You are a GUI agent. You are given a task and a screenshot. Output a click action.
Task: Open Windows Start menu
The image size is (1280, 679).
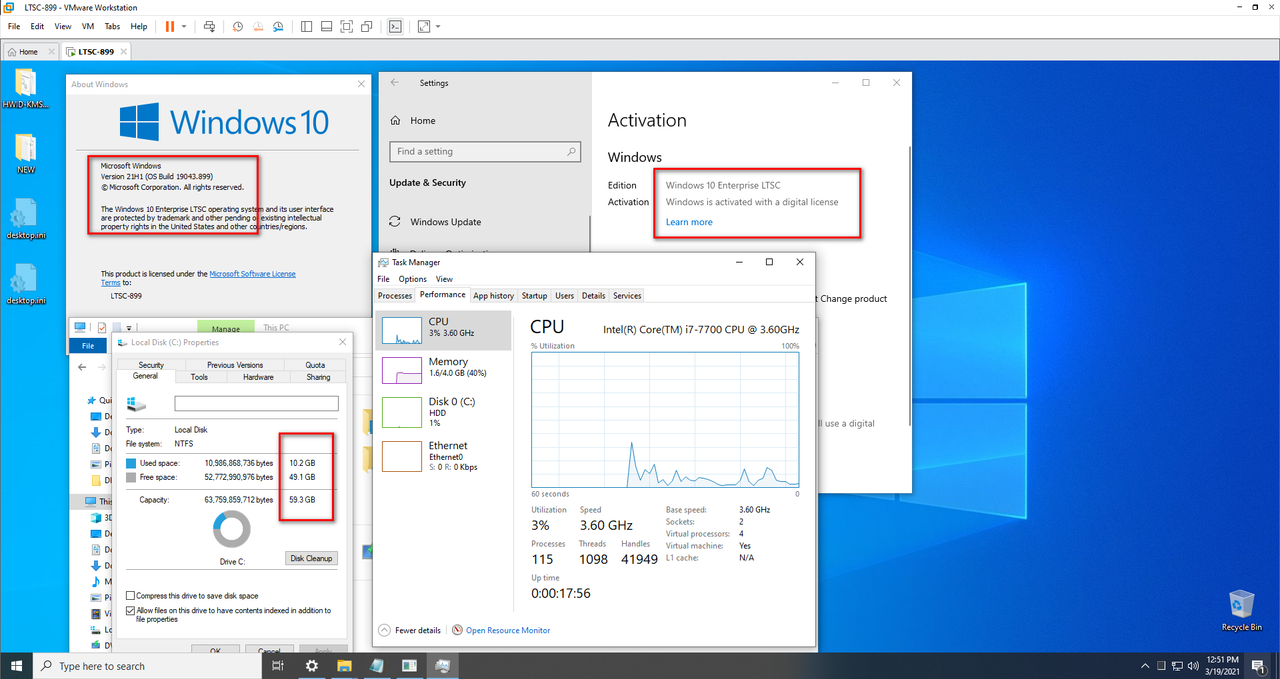point(16,665)
